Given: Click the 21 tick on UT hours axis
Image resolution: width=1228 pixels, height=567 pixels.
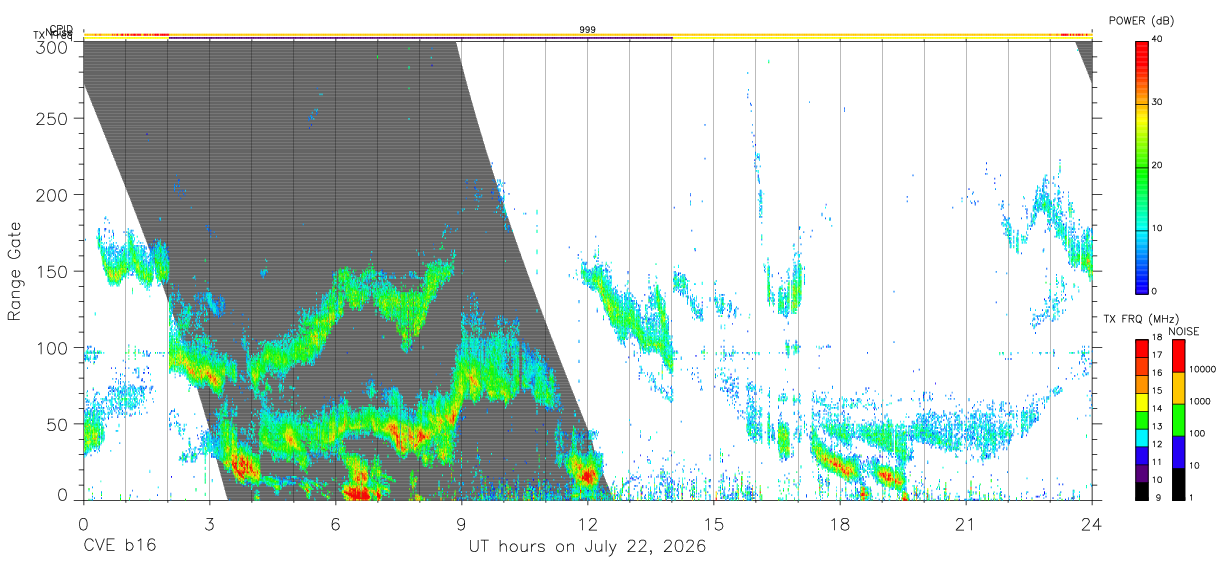Looking at the screenshot, I should 965,523.
